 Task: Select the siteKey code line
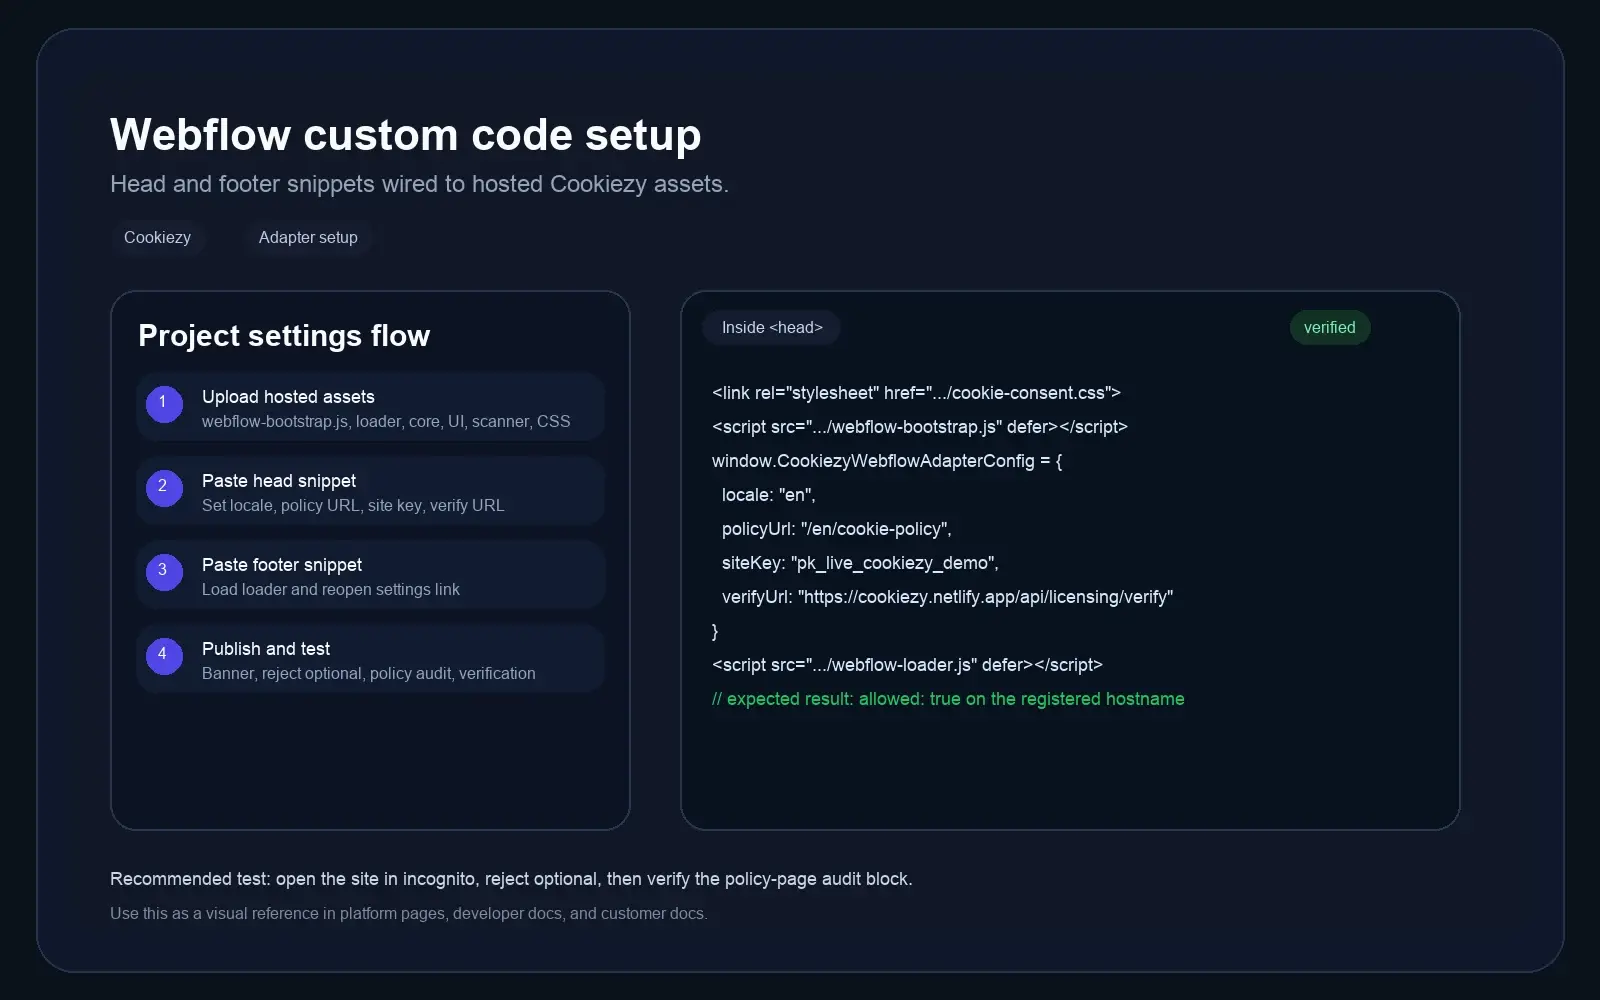point(858,563)
